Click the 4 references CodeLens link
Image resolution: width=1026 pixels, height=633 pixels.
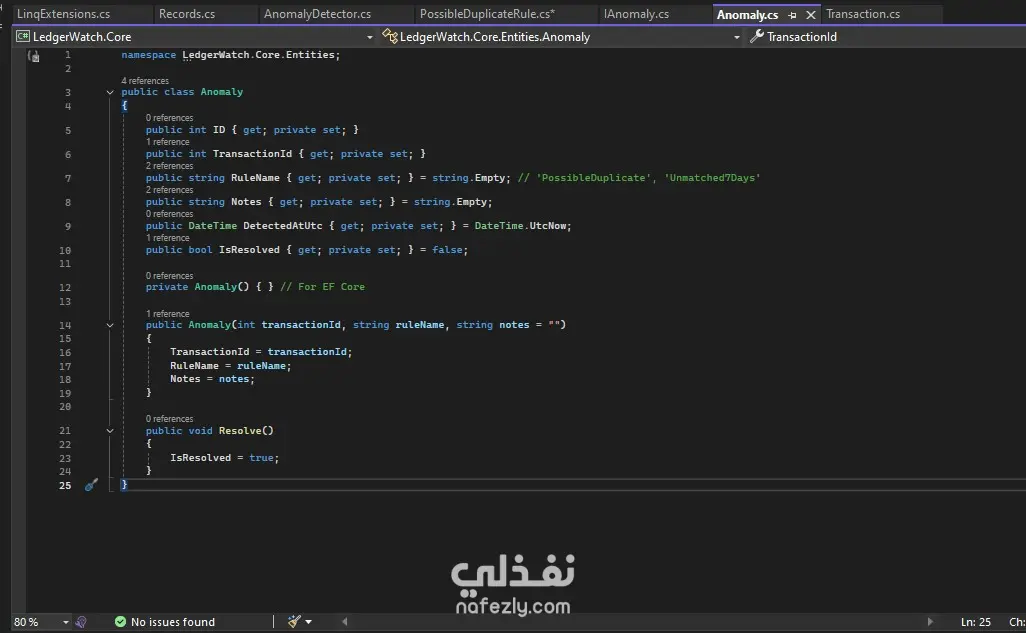pos(145,81)
